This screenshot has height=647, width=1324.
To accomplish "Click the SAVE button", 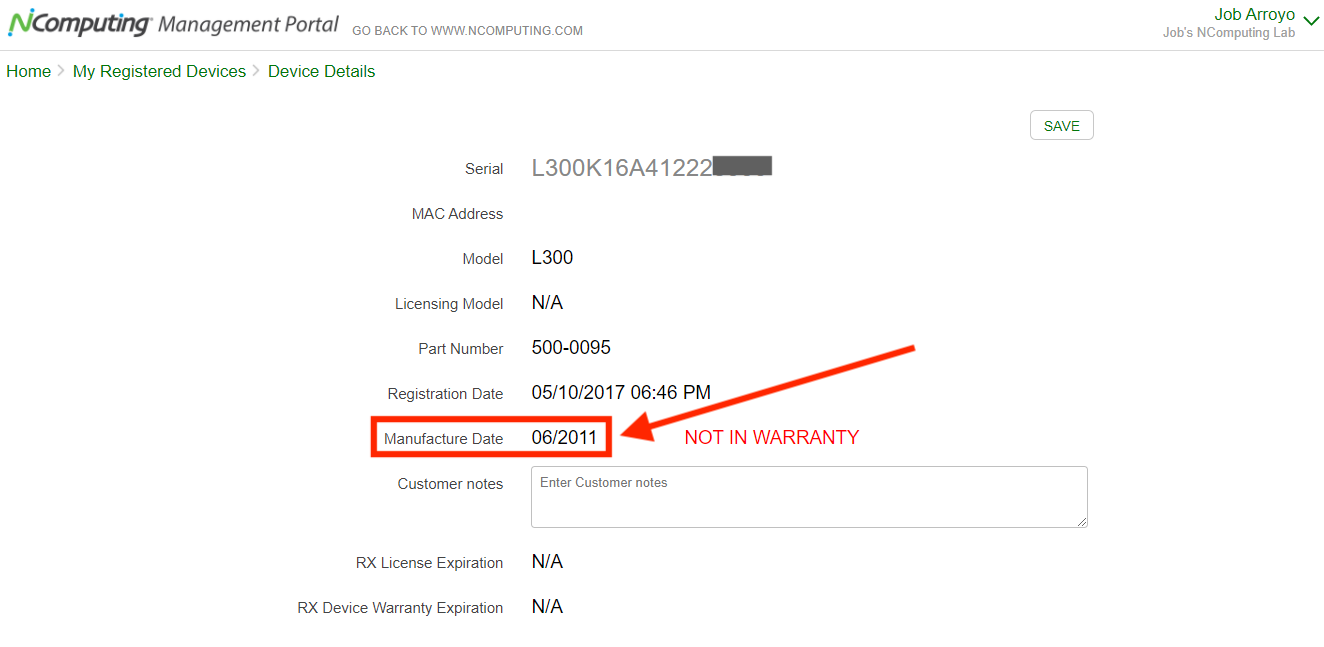I will (1061, 126).
